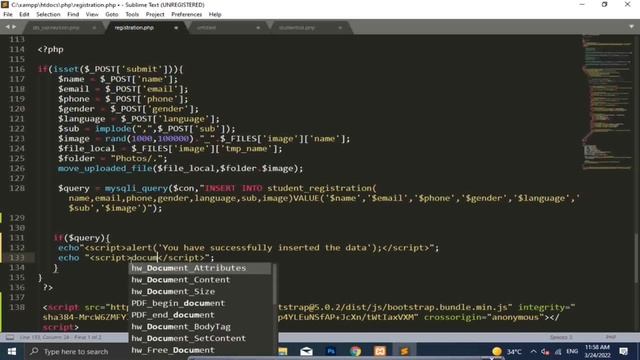This screenshot has height=360, width=640.
Task: Open the Help menu
Action: [x=215, y=14]
